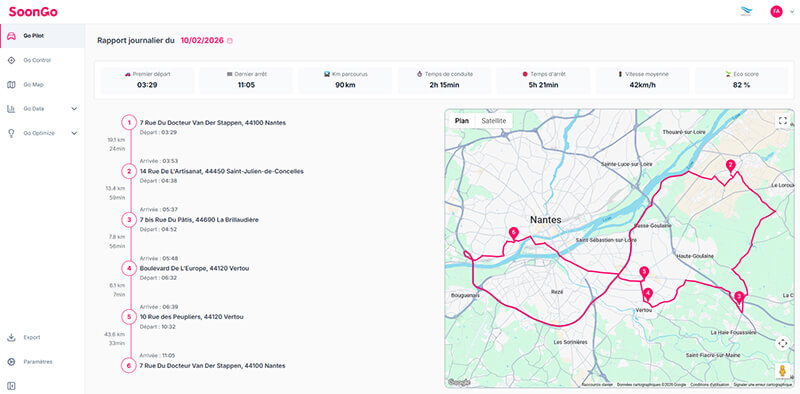Click the Dernier arrêt 11:05 card
This screenshot has width=800, height=394.
[246, 80]
